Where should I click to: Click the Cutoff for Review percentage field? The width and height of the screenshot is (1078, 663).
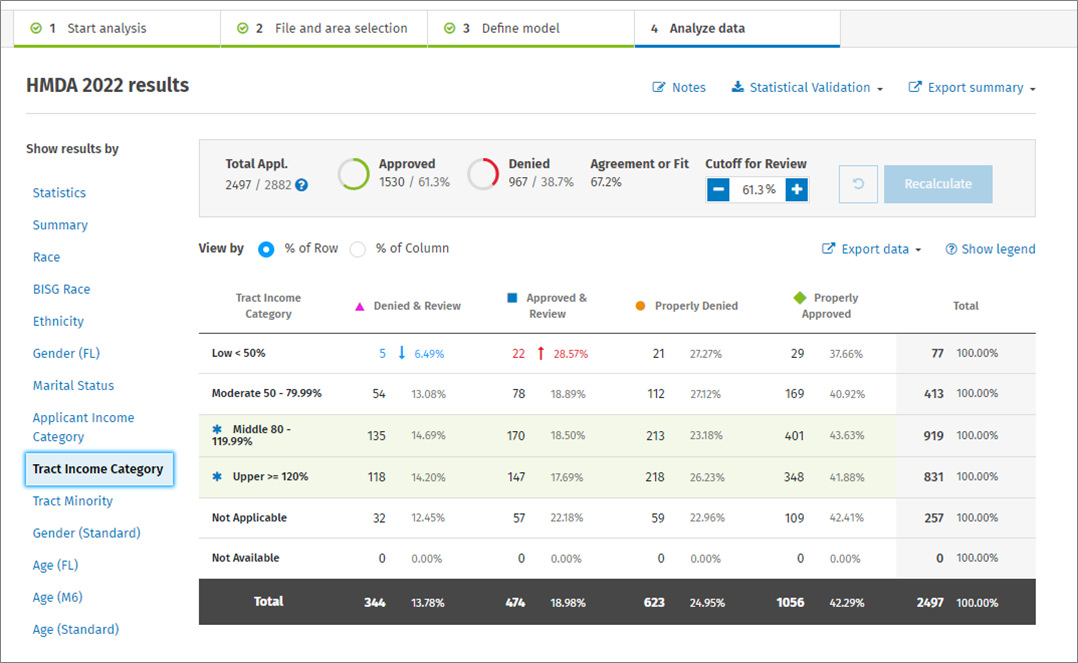(757, 190)
